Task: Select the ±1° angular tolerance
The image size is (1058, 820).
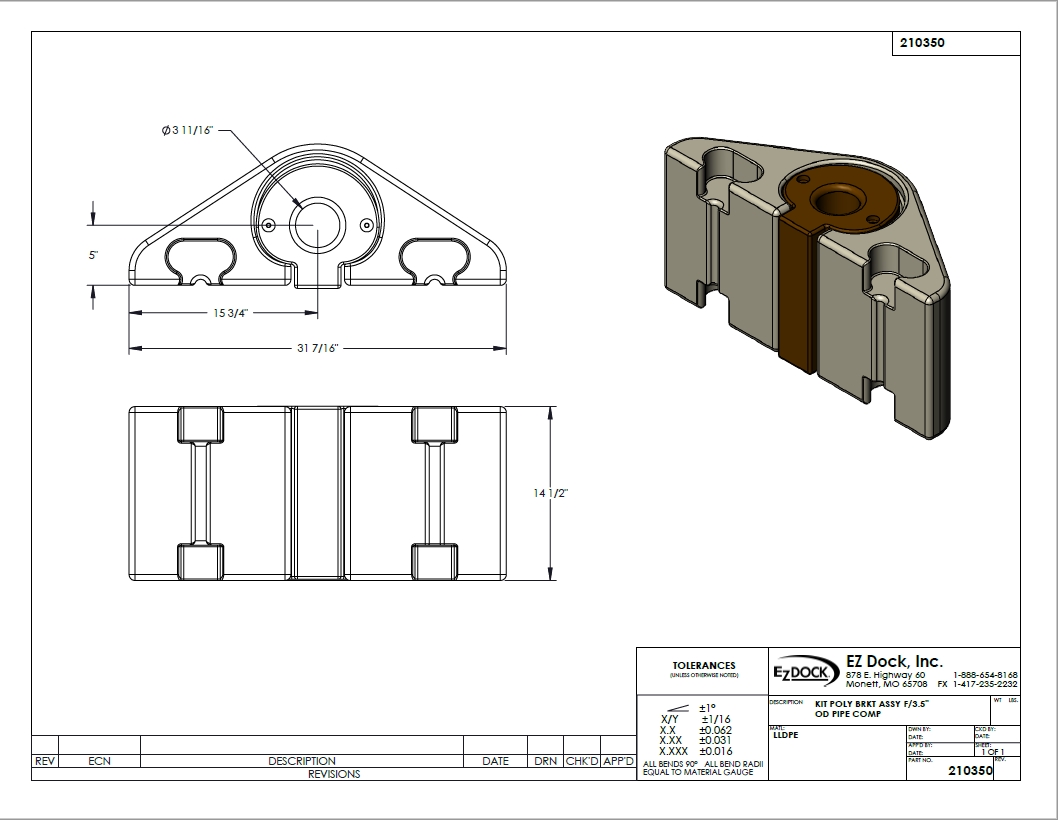Action: 707,709
